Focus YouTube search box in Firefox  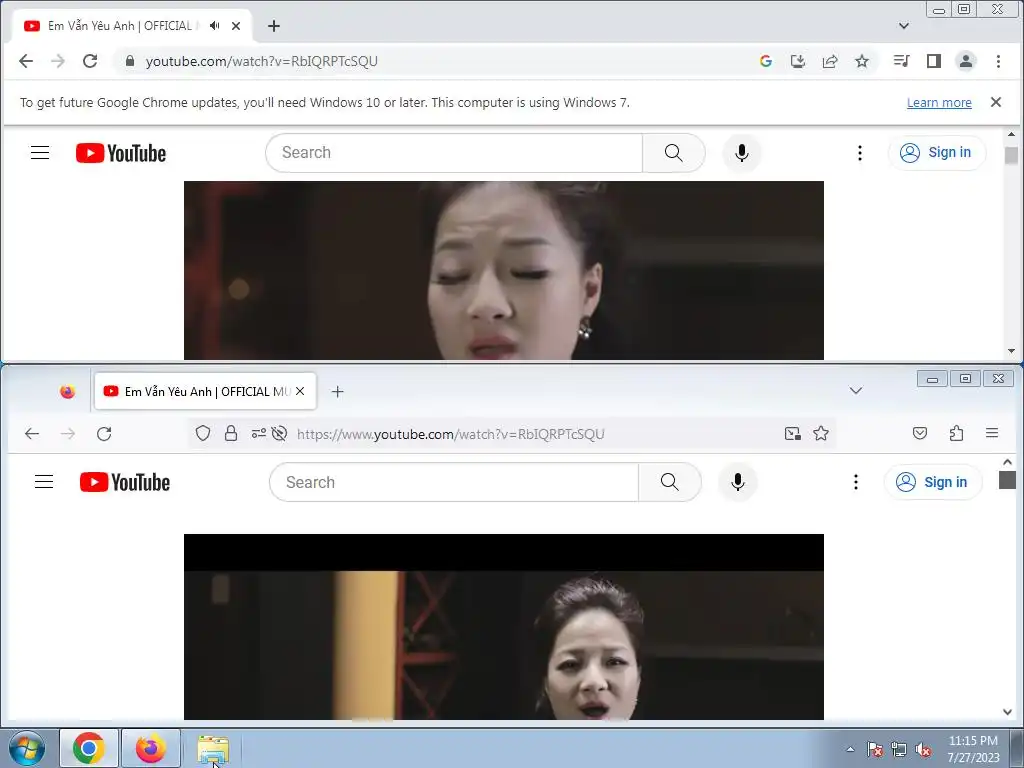point(454,482)
